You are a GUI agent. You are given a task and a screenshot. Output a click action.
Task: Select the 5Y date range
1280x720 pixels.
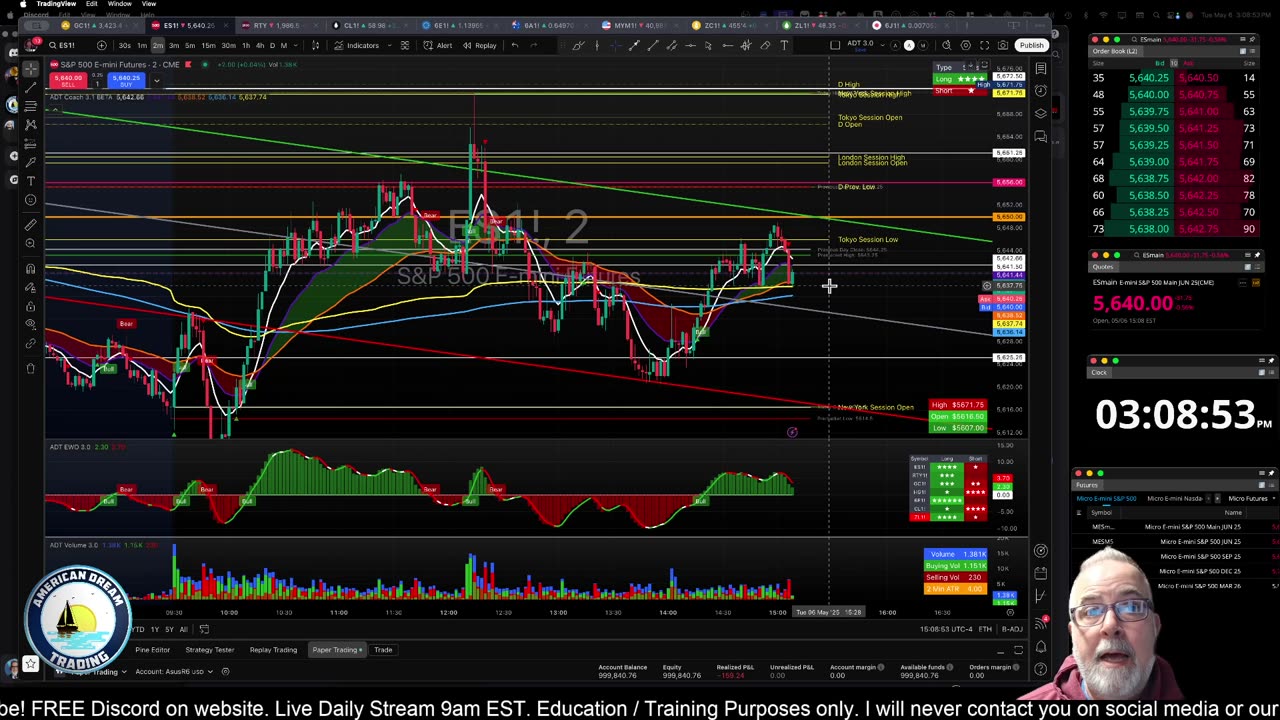point(169,629)
